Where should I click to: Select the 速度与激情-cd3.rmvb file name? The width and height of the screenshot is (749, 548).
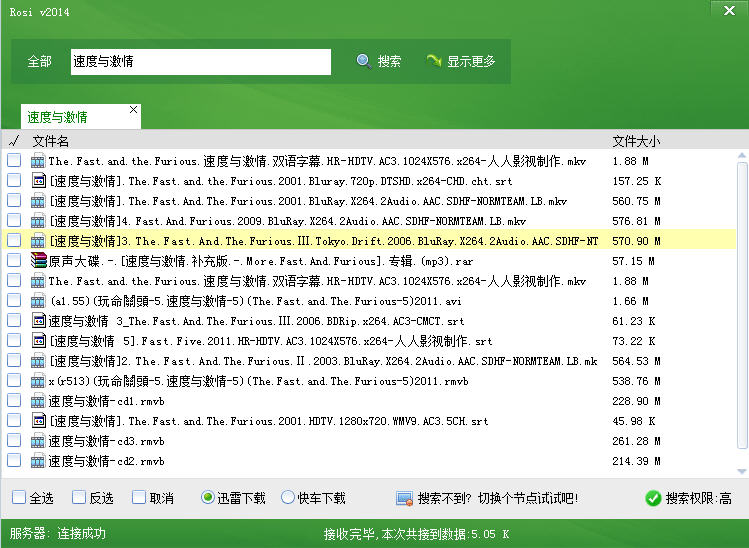click(106, 441)
